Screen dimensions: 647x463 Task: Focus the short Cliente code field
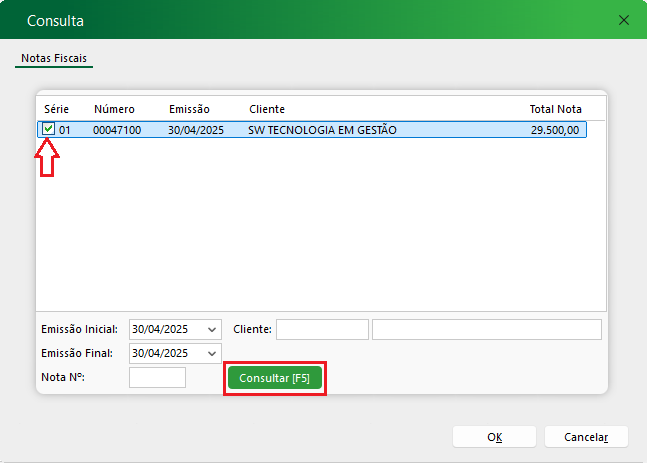(322, 330)
